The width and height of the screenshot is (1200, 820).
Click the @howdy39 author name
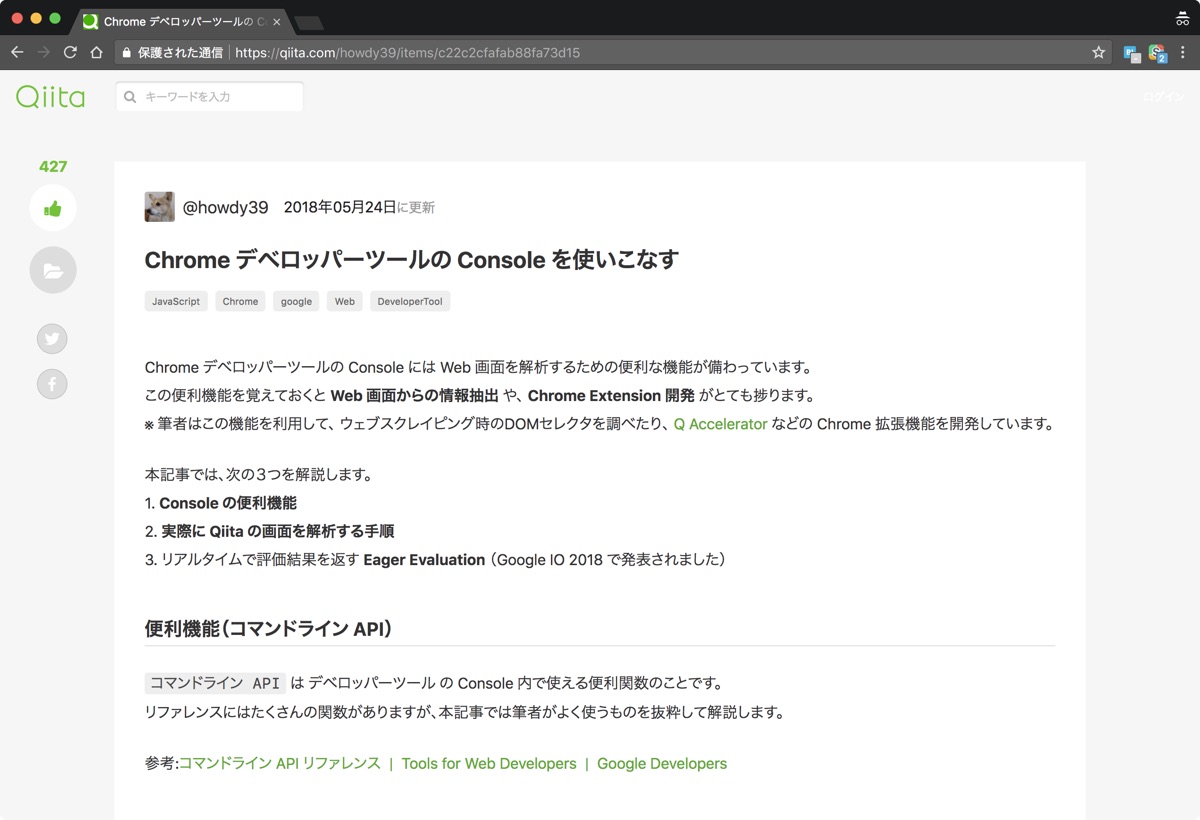pyautogui.click(x=225, y=207)
